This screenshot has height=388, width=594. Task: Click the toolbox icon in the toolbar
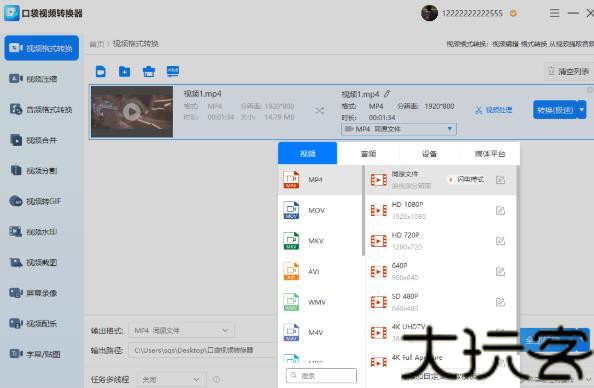click(x=148, y=71)
